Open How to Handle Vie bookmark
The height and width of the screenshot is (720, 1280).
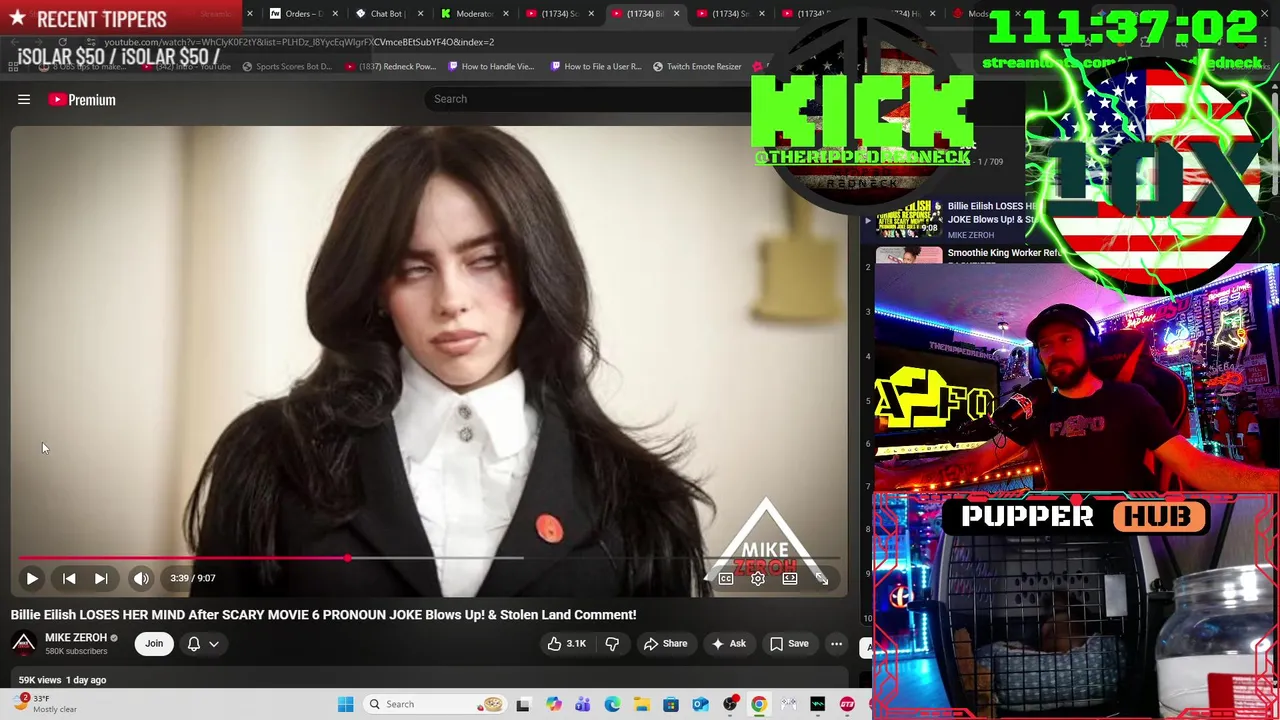491,67
